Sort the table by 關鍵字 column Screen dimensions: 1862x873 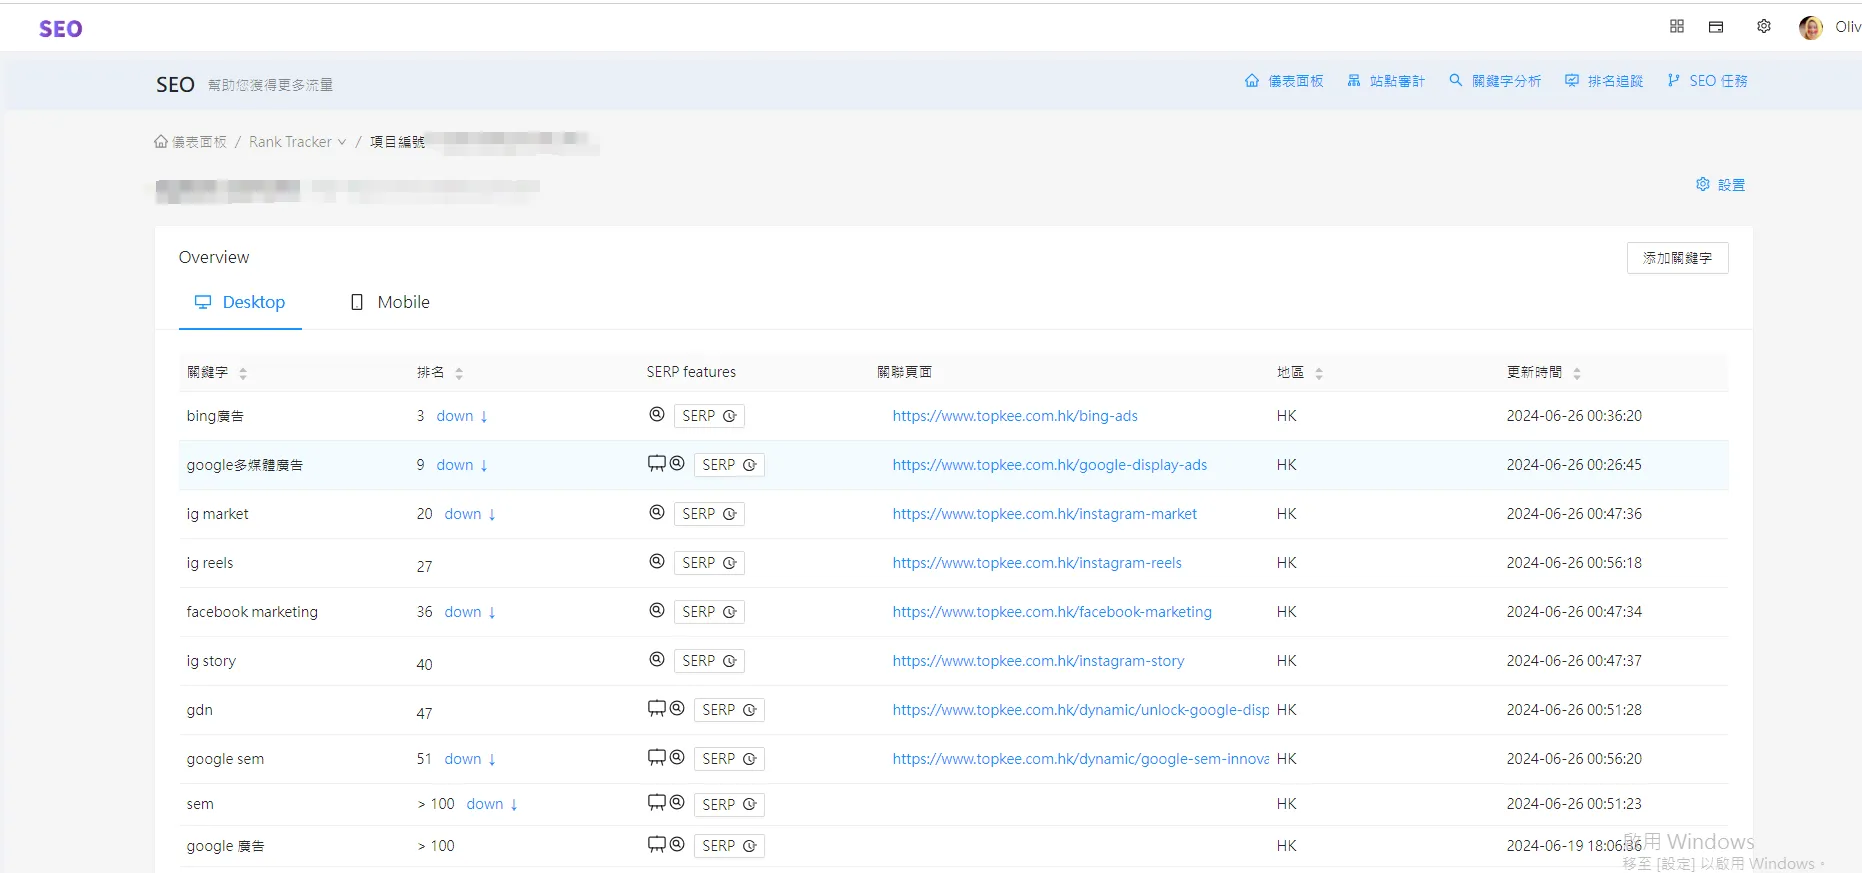tap(243, 373)
